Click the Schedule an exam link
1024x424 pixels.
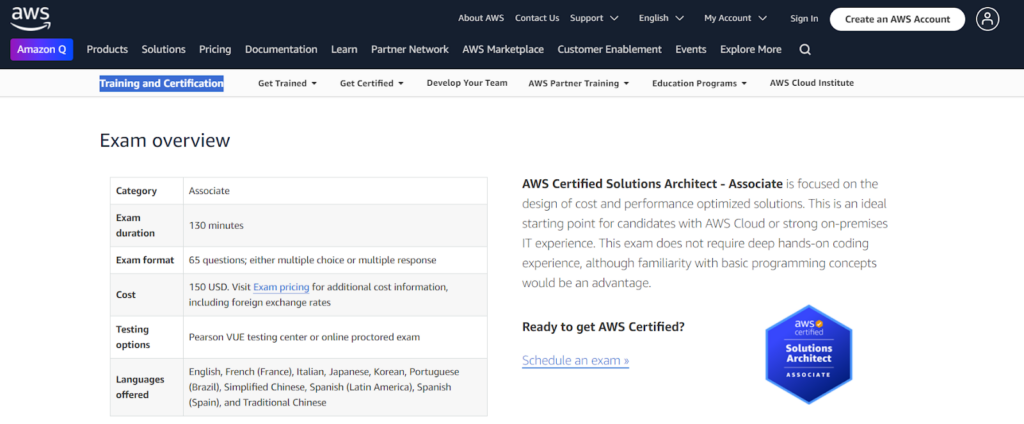point(575,361)
